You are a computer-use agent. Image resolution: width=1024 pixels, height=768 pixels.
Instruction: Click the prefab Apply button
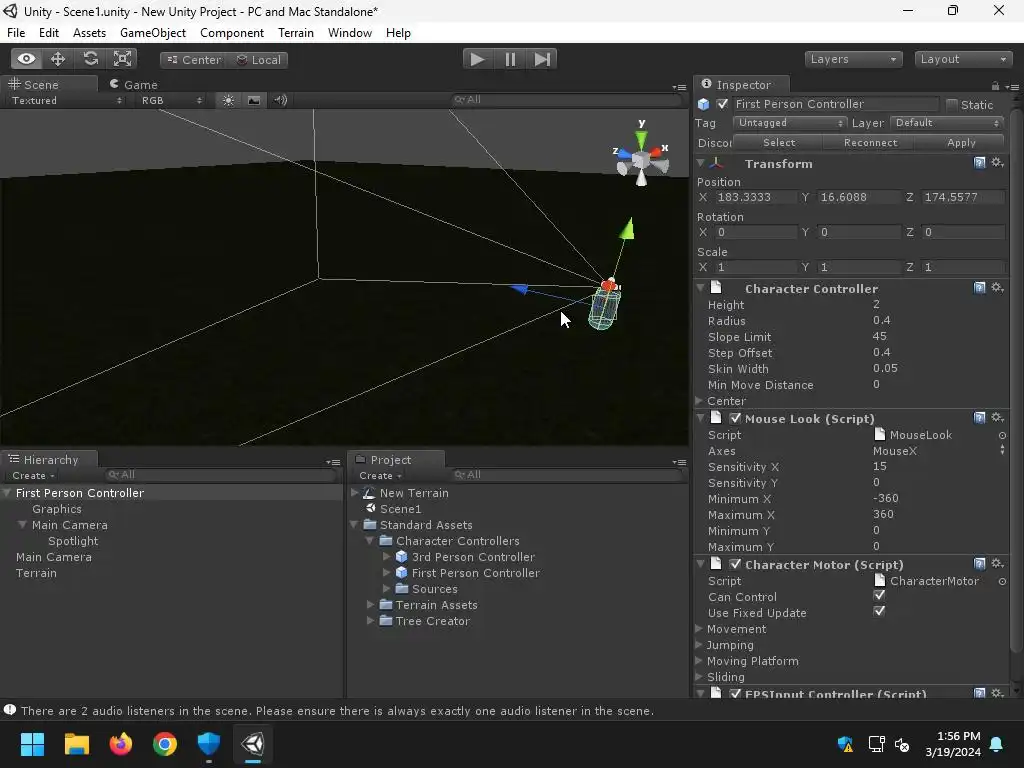click(x=961, y=142)
